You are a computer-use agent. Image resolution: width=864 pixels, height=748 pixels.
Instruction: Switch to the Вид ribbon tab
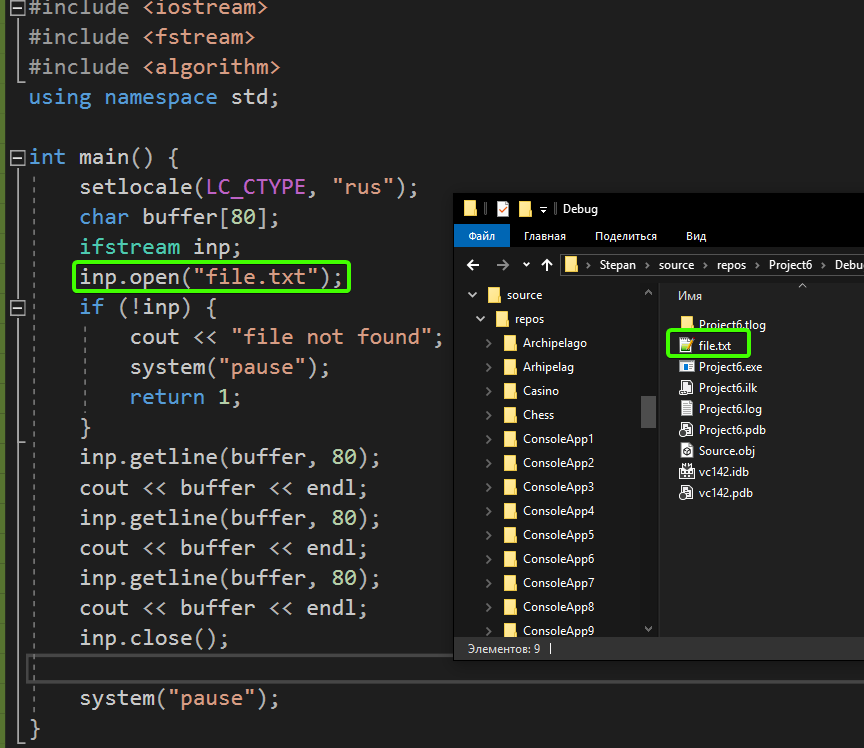[696, 237]
